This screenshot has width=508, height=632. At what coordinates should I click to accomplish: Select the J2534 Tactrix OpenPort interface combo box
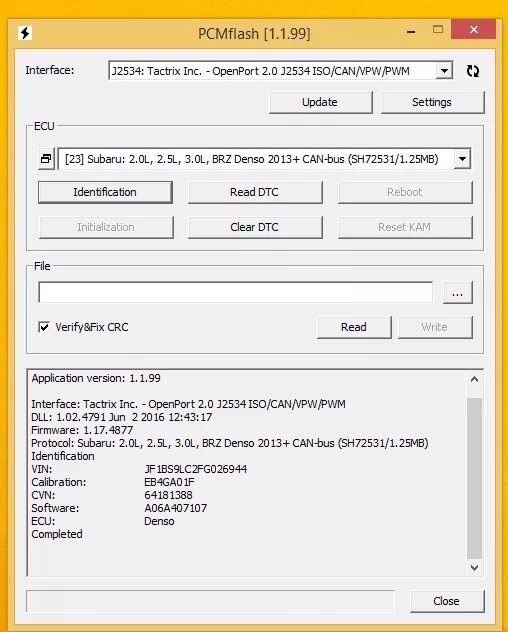[x=280, y=71]
